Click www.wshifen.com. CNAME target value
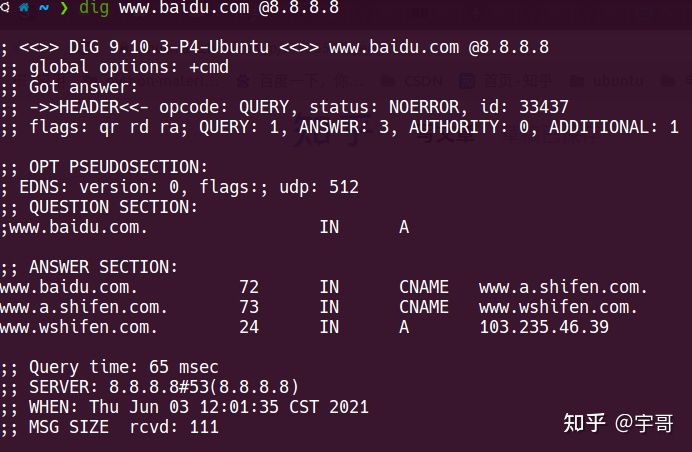 pyautogui.click(x=558, y=307)
